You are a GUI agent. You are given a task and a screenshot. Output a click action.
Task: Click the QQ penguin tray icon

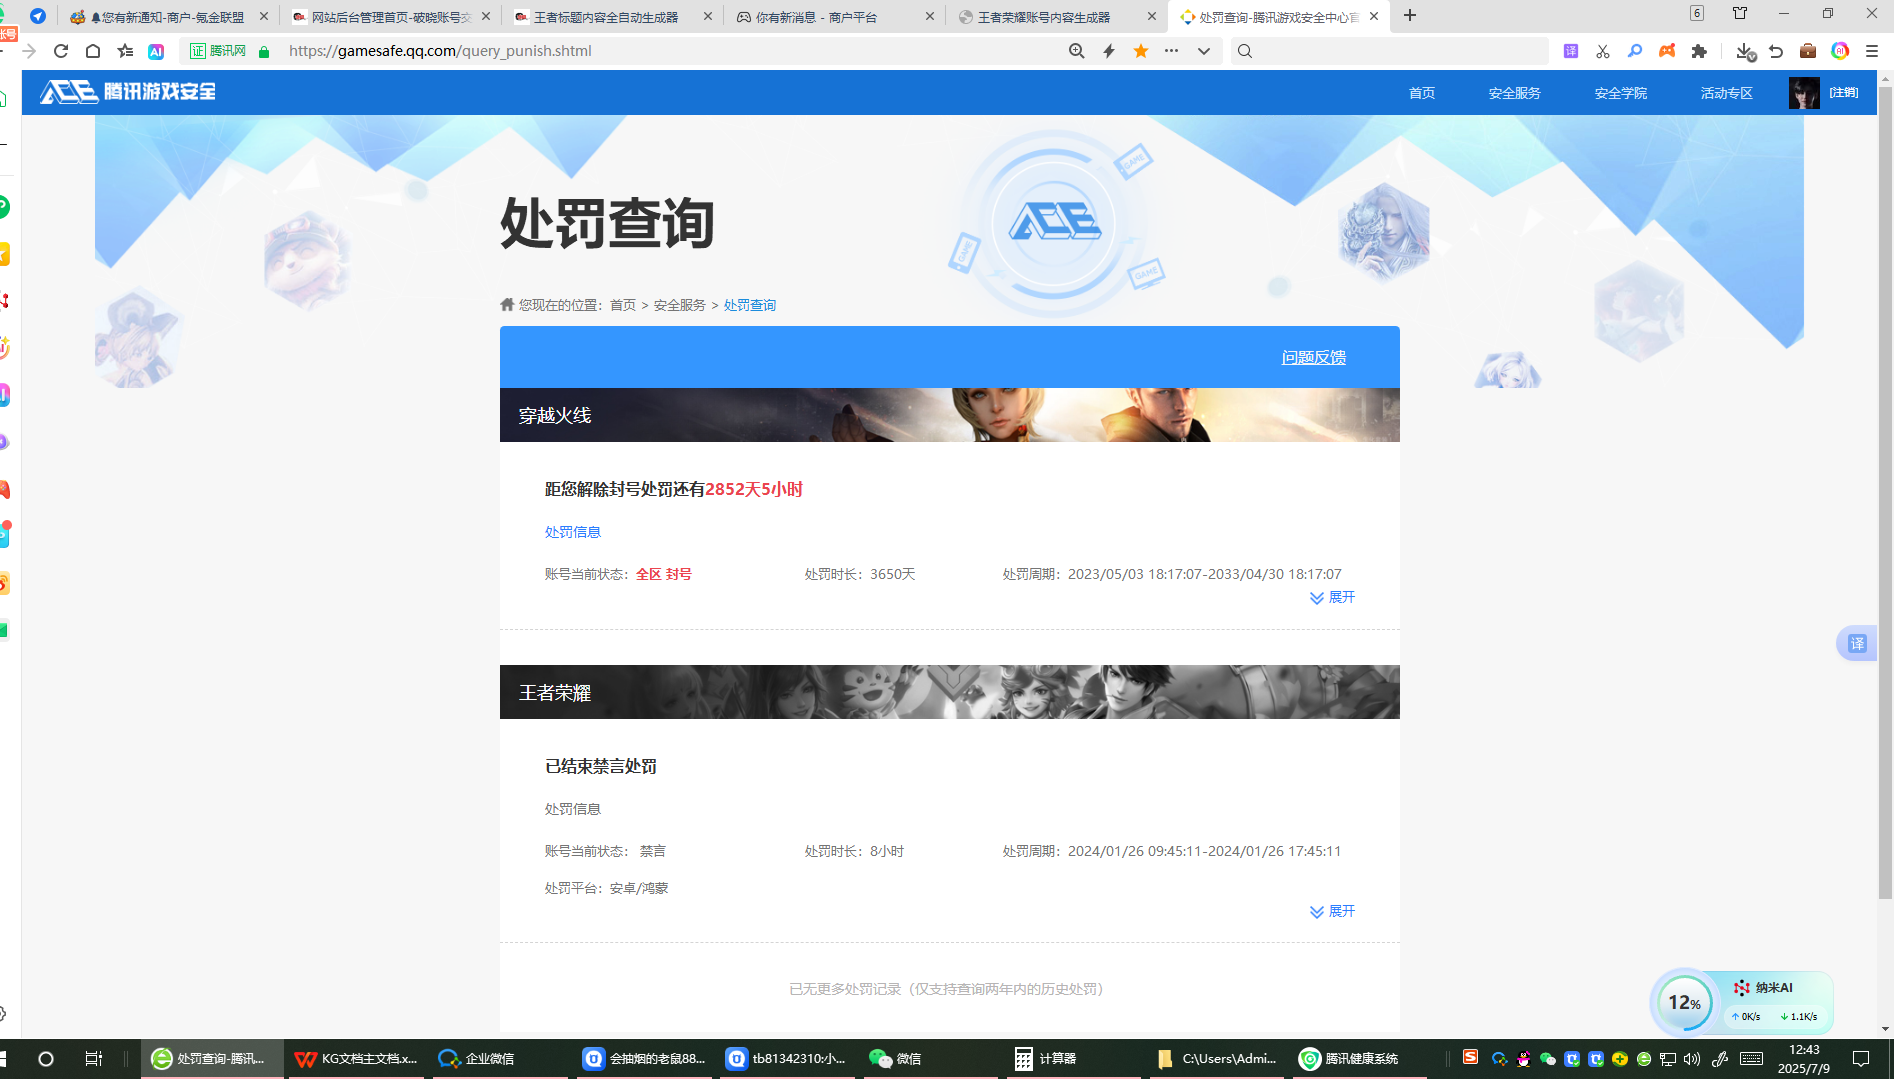point(1523,1059)
